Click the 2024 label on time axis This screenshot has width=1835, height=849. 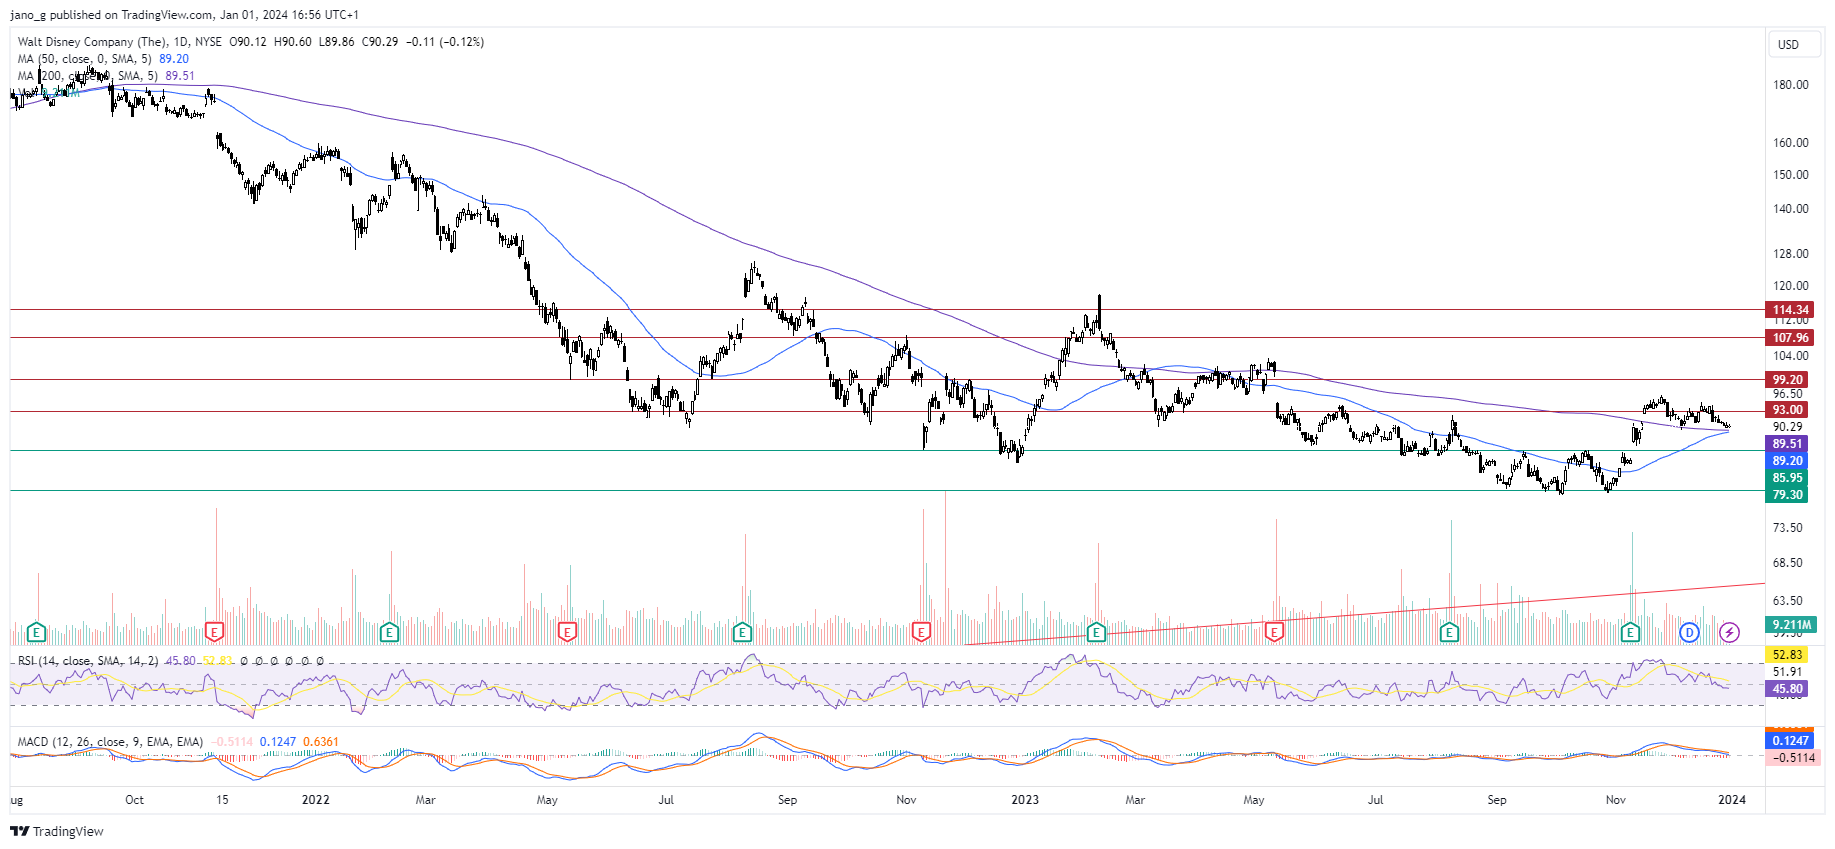coord(1732,800)
